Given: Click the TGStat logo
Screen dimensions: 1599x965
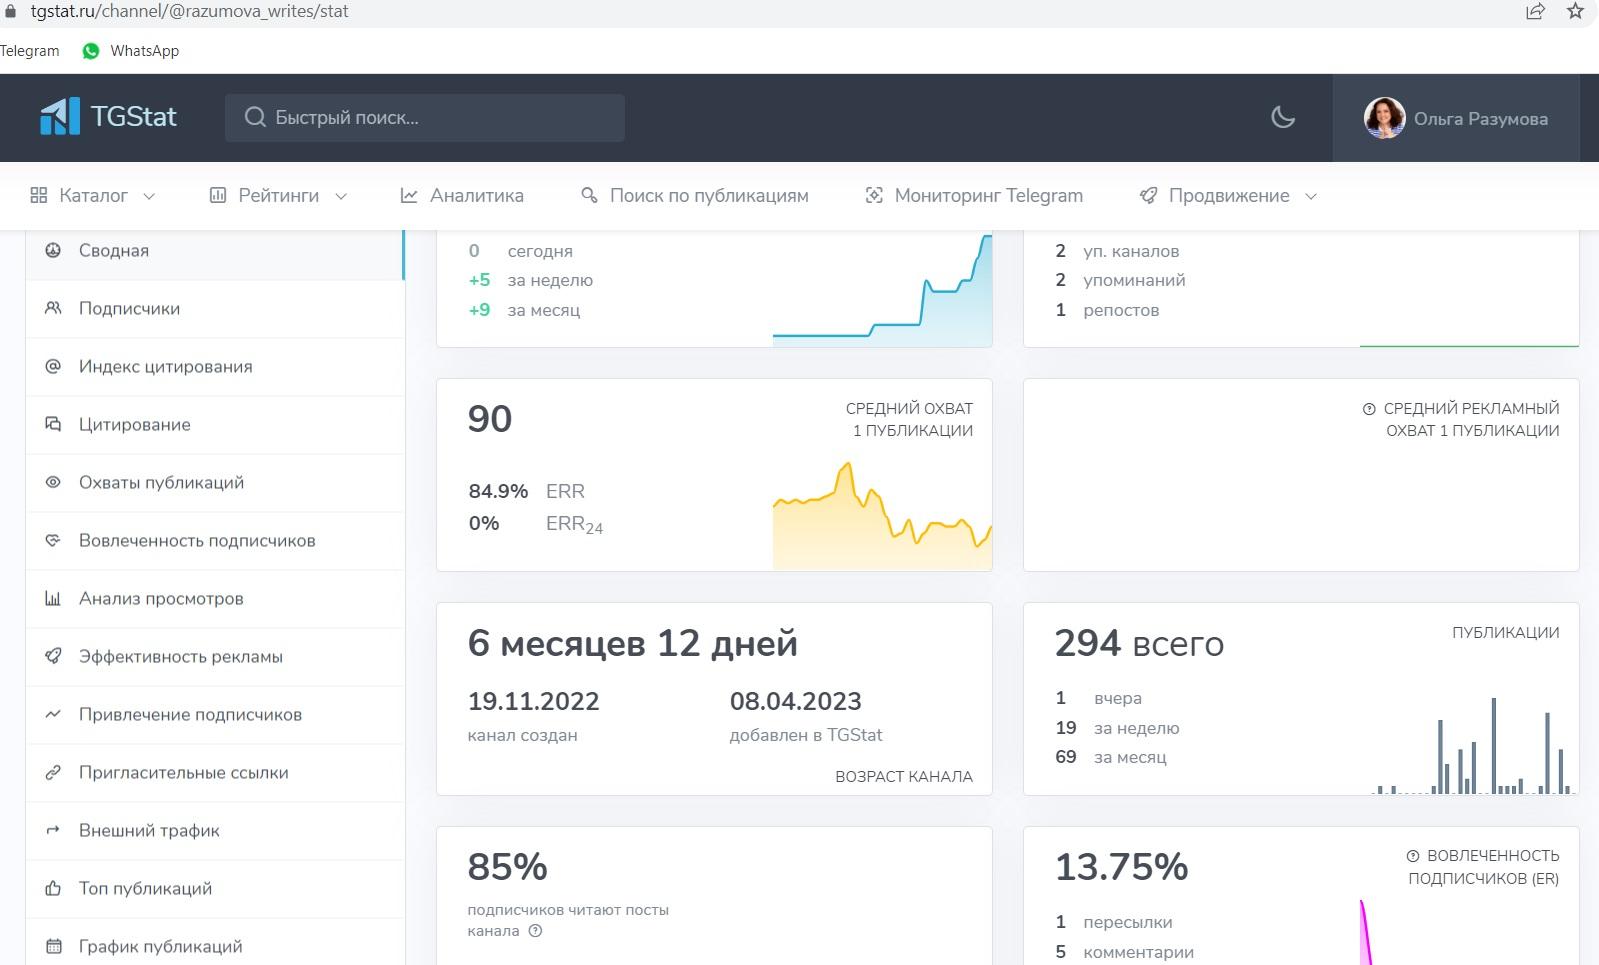Looking at the screenshot, I should click(x=108, y=117).
